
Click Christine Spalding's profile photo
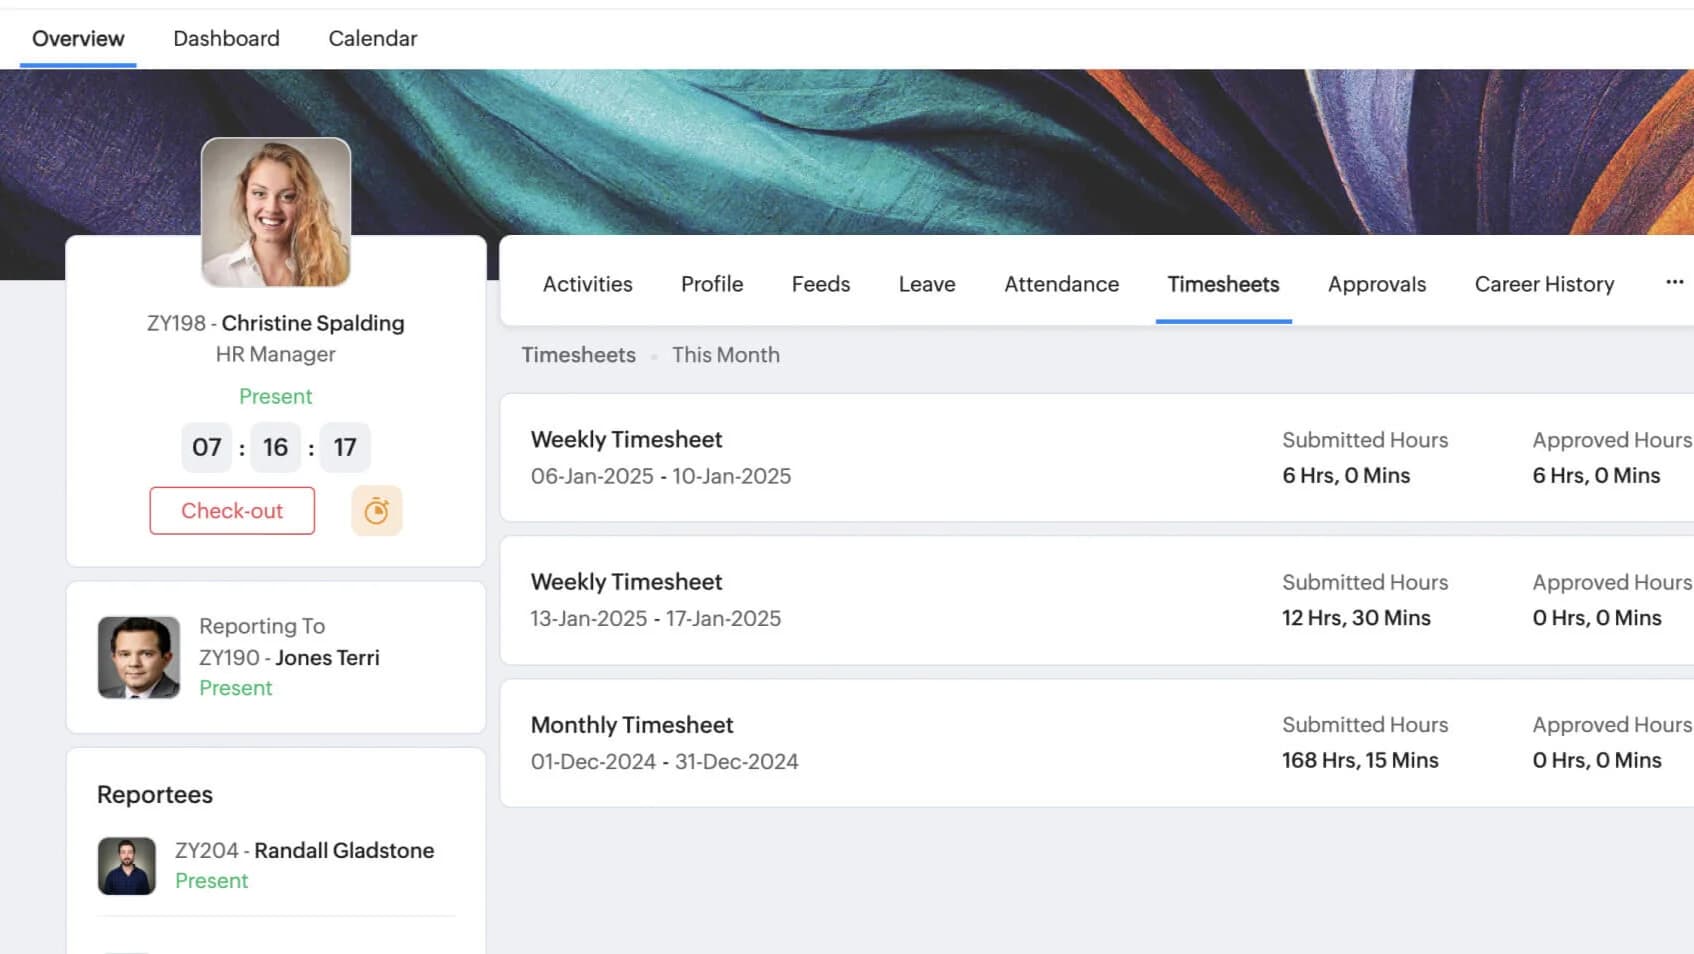click(x=276, y=212)
